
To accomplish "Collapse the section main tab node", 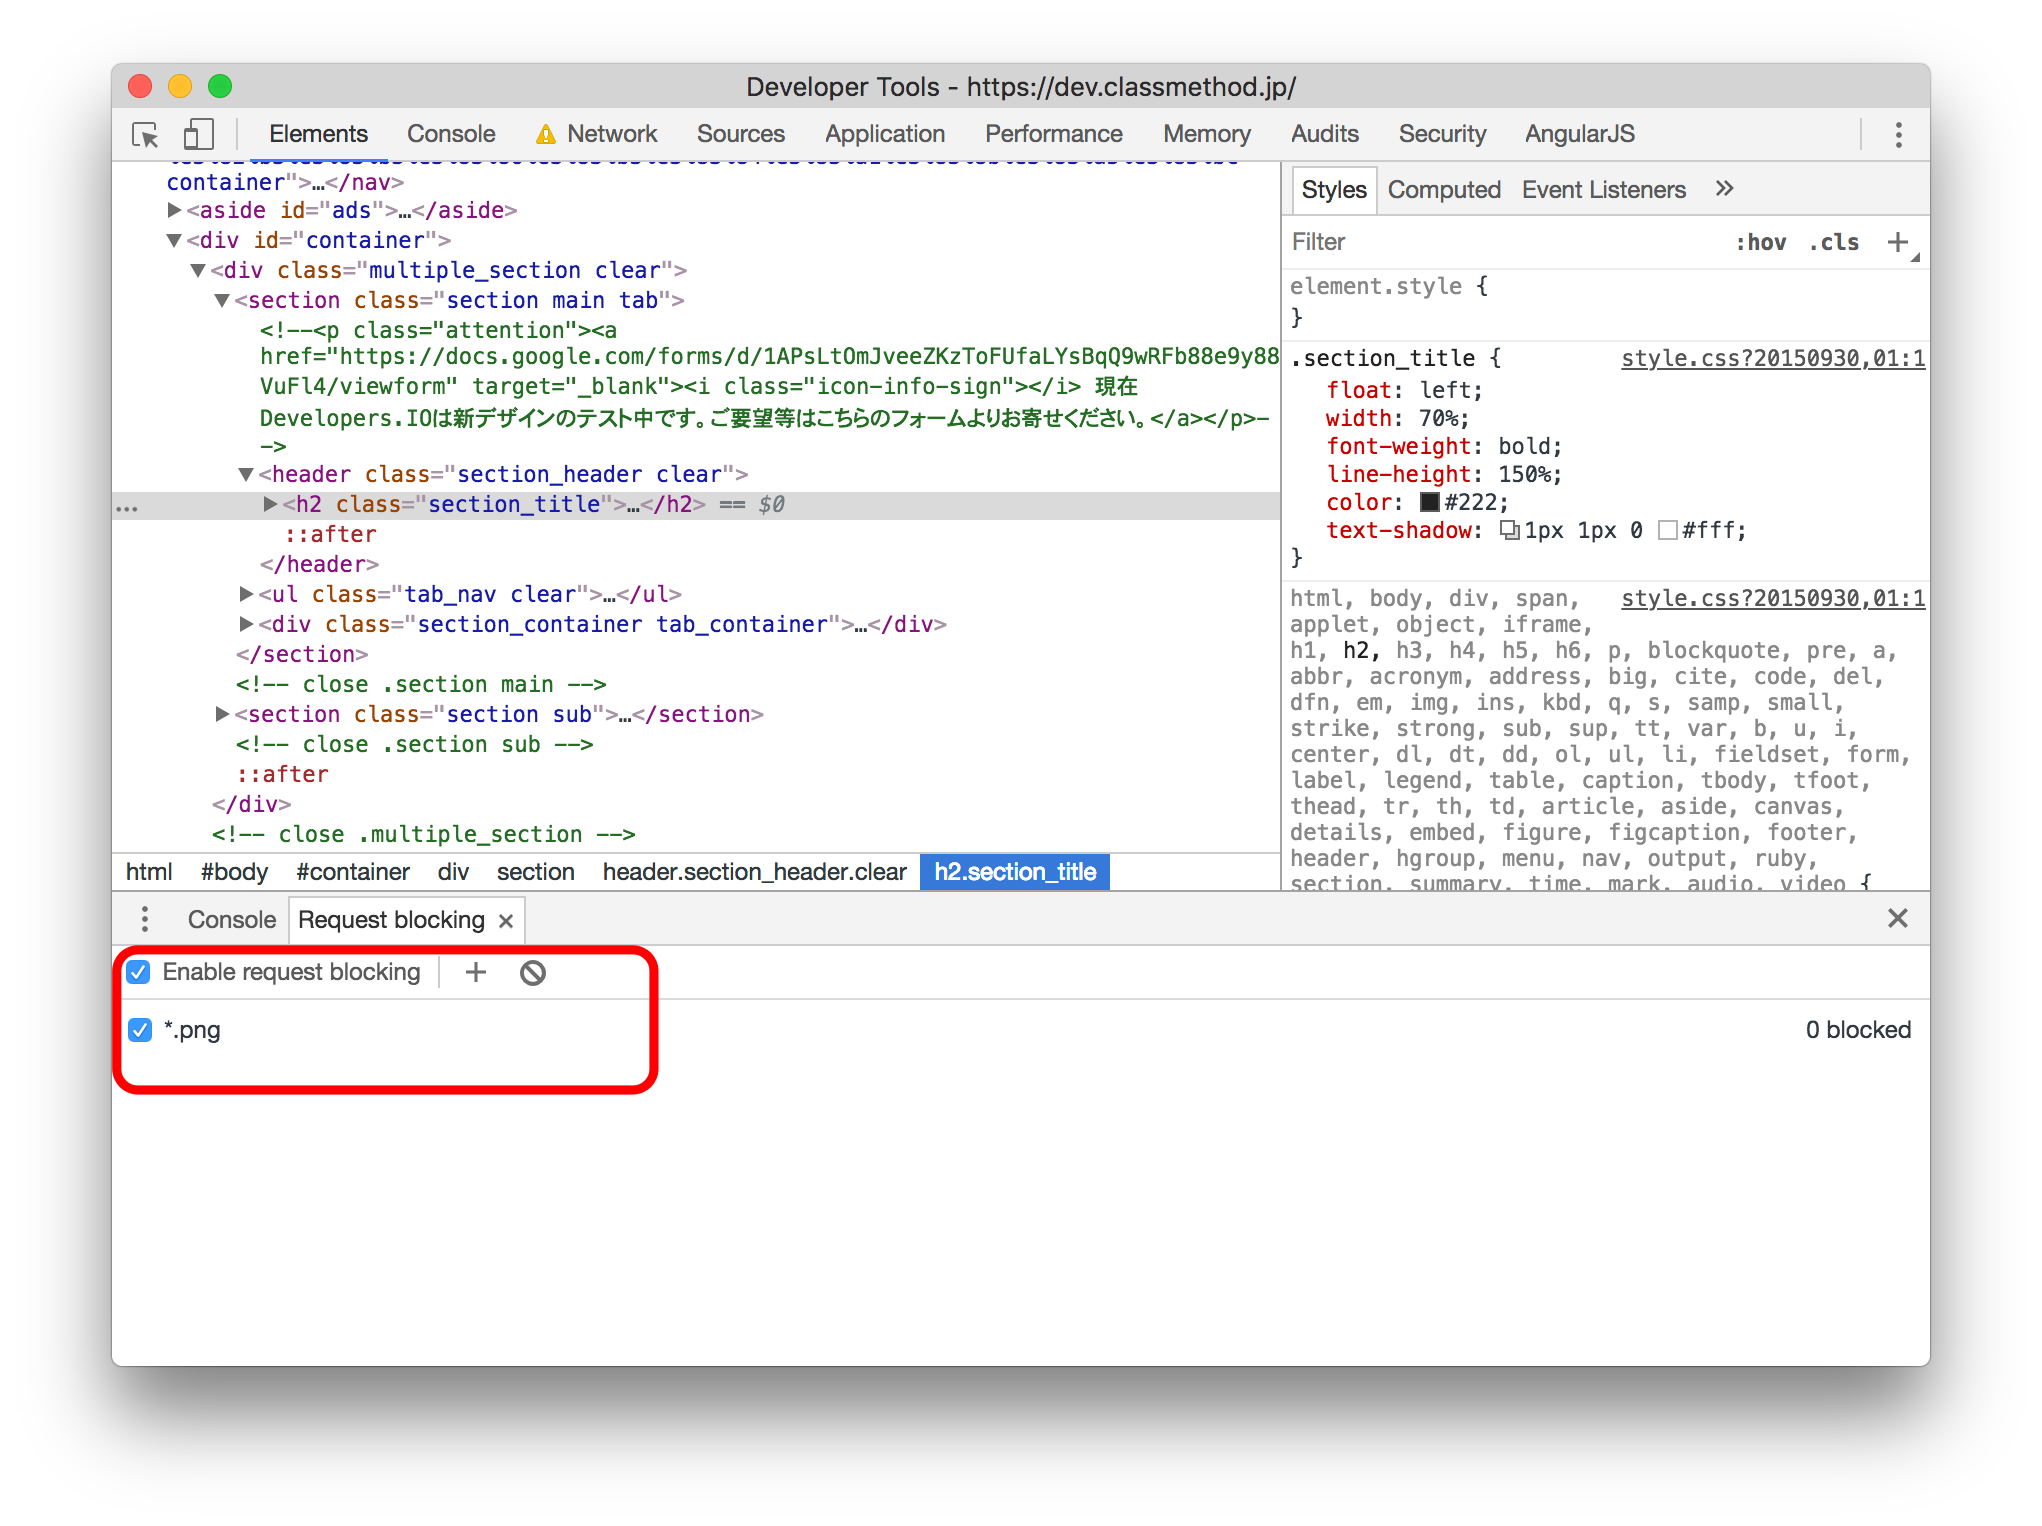I will tap(222, 300).
